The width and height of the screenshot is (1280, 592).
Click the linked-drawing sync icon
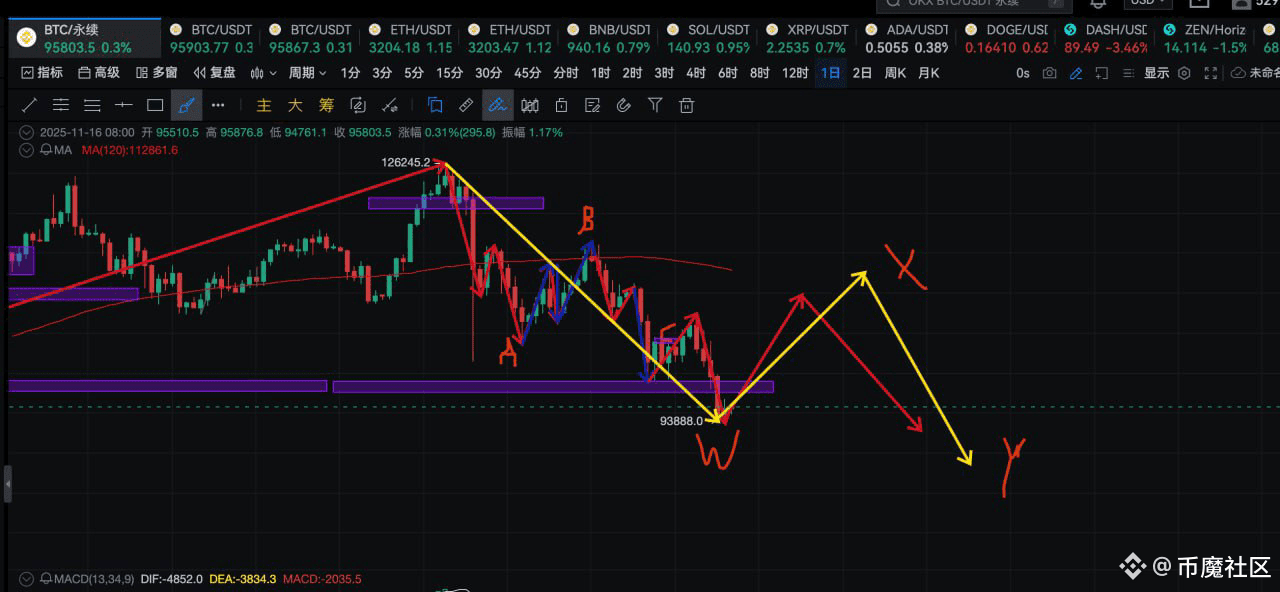pos(358,105)
